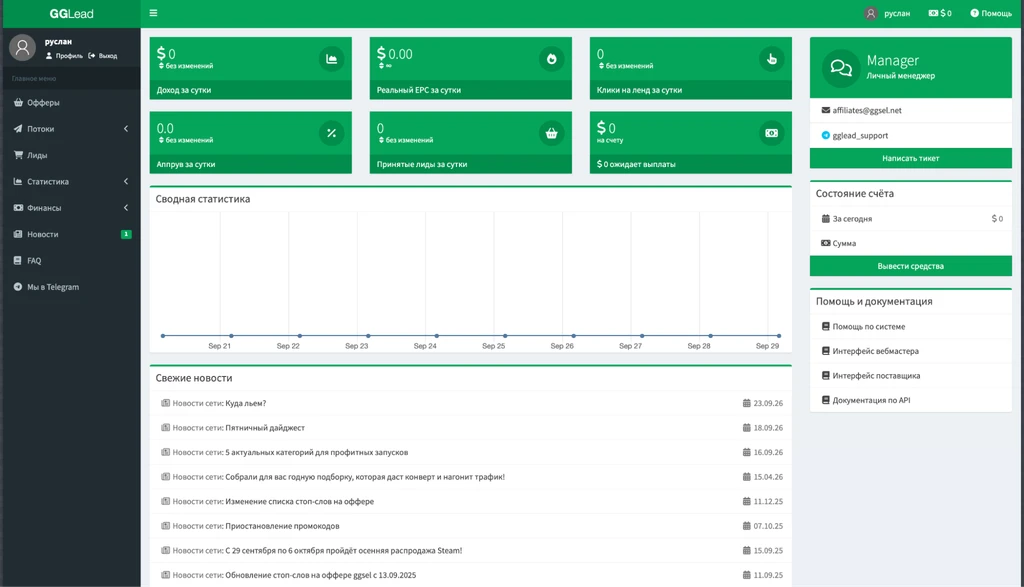
Task: Open the Профиль link under username
Action: click(64, 56)
